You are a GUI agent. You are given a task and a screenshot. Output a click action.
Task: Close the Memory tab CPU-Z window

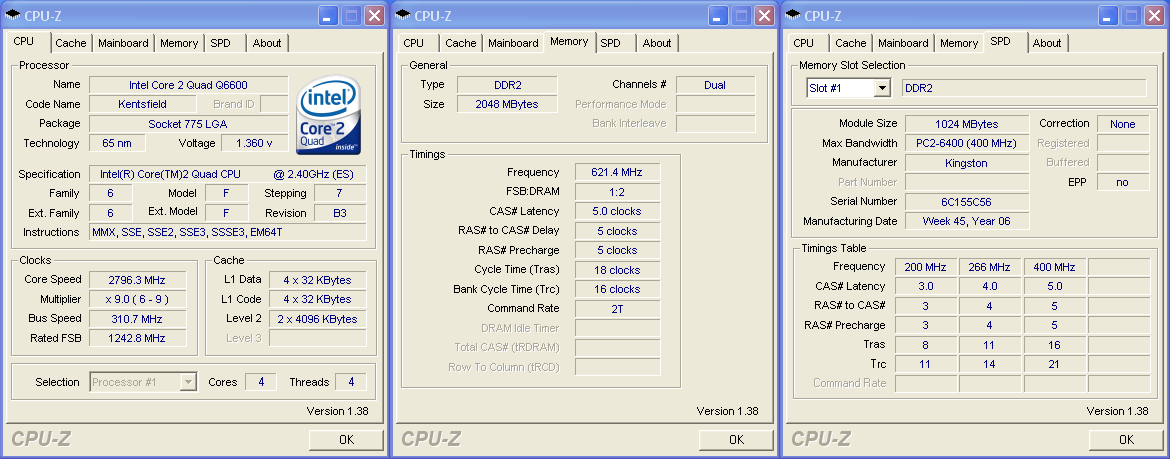pos(764,15)
